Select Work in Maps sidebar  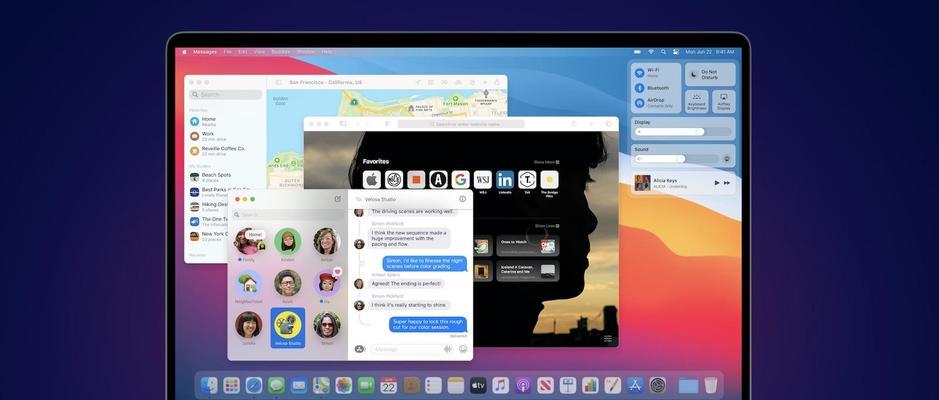click(x=226, y=136)
